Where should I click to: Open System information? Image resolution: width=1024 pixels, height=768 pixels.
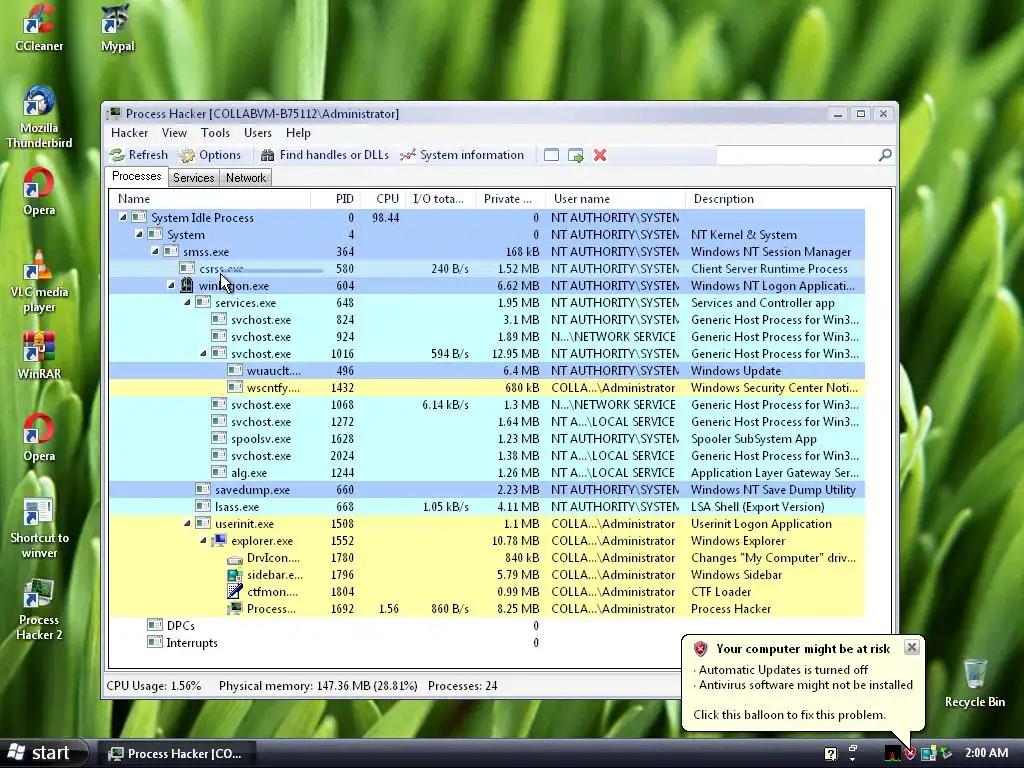click(x=462, y=155)
